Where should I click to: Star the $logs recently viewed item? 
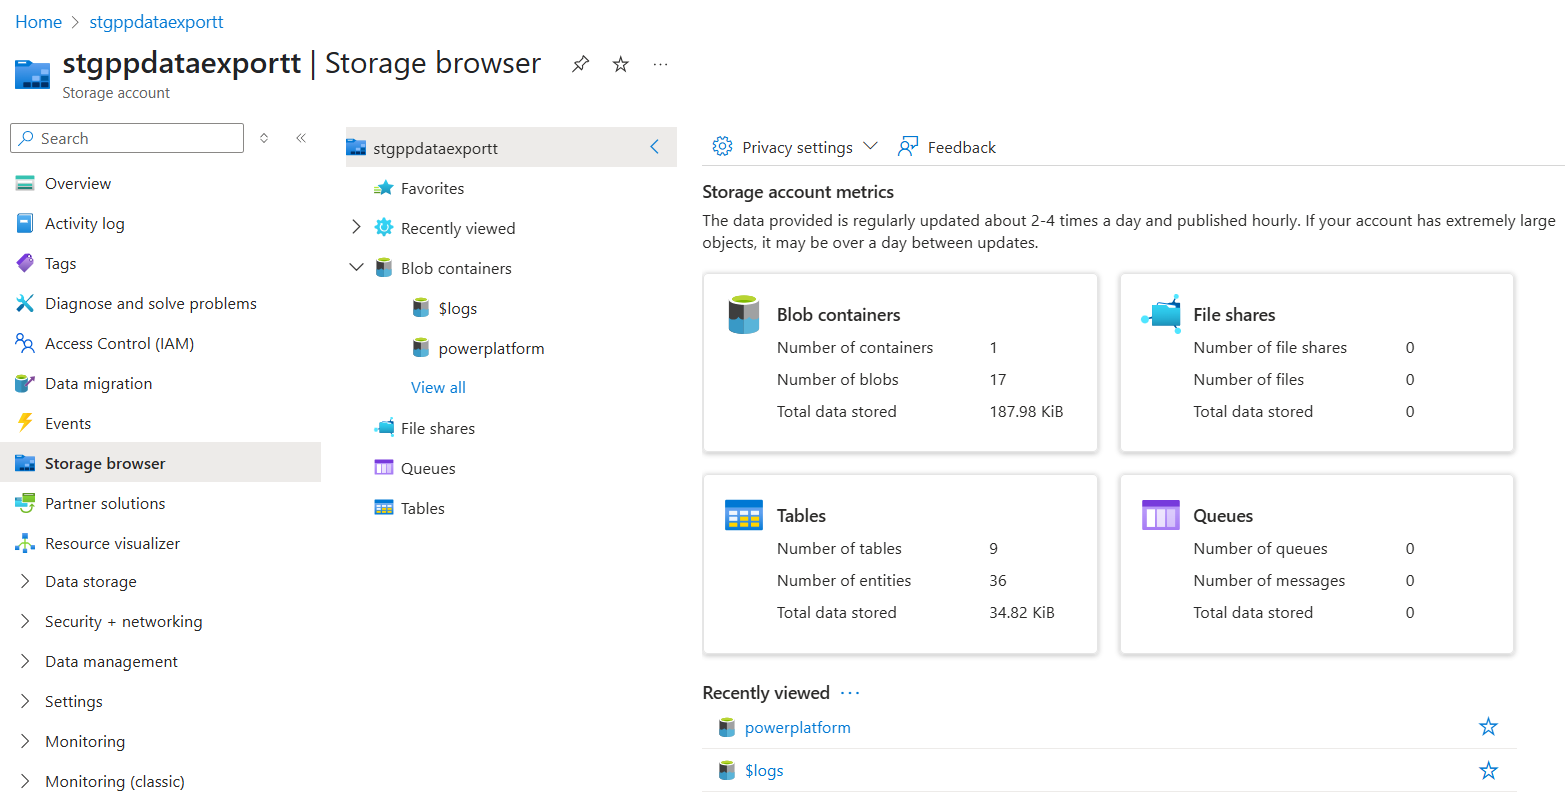(x=1488, y=770)
